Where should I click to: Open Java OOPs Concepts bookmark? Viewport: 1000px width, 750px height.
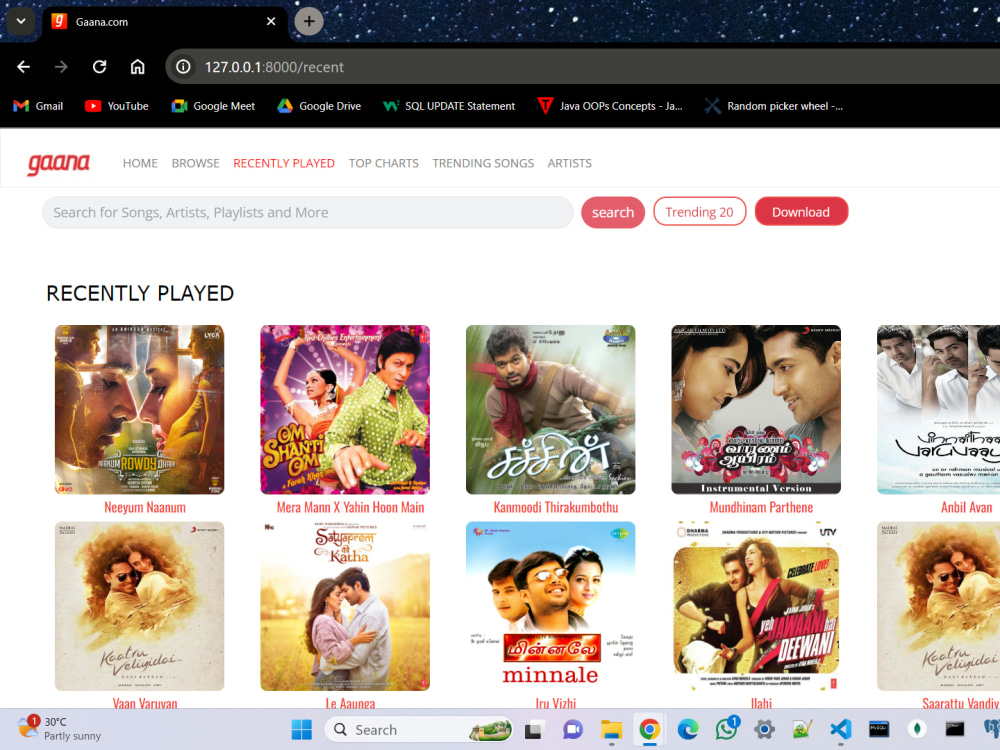(x=610, y=106)
